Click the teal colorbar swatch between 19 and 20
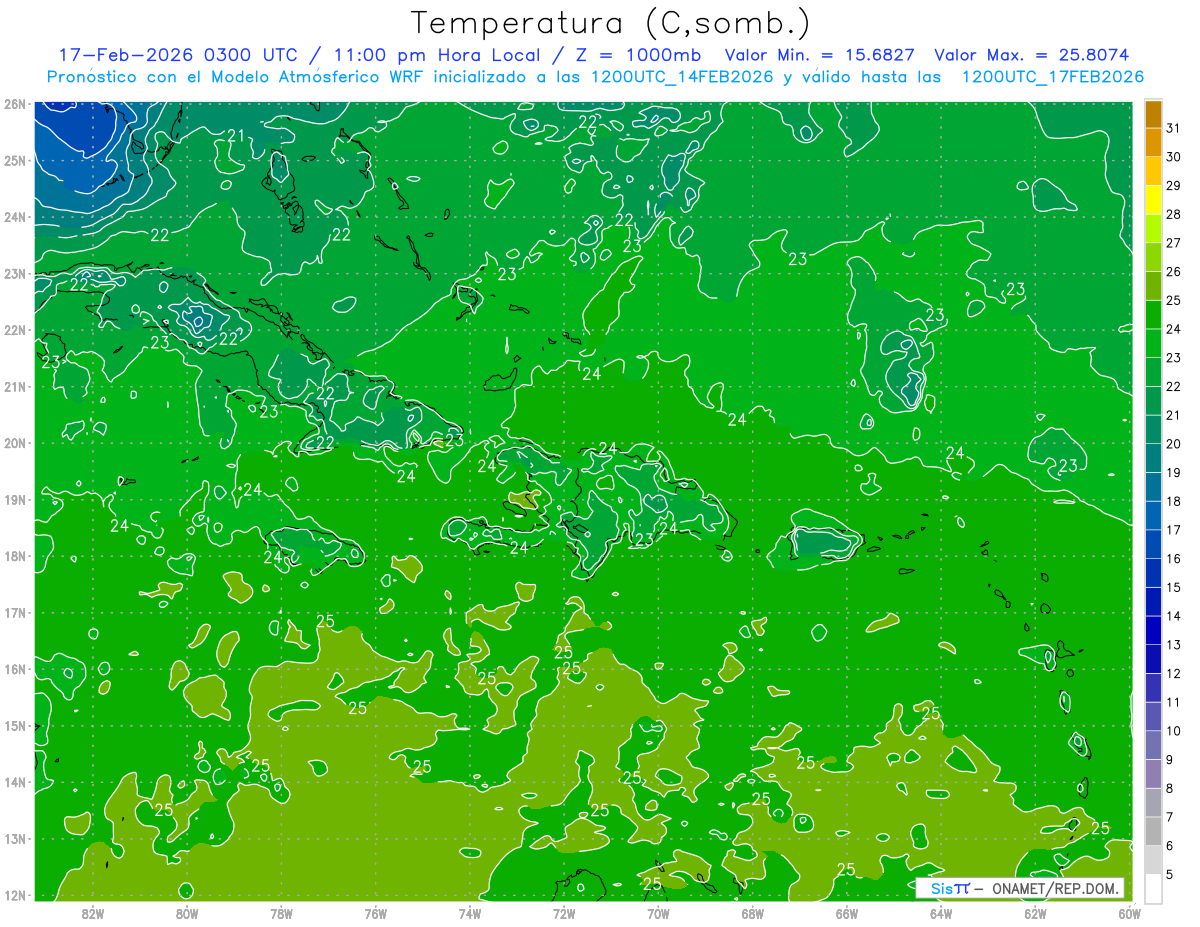The height and width of the screenshot is (927, 1200). 1153,458
